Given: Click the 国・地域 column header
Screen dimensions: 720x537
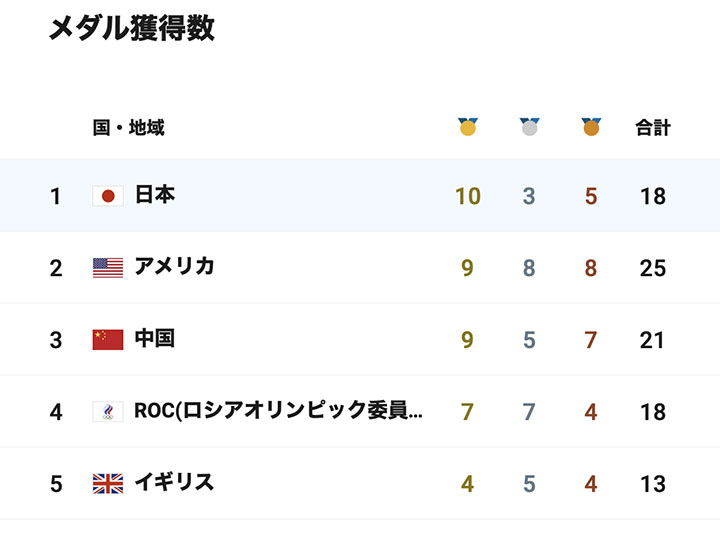Looking at the screenshot, I should point(129,127).
